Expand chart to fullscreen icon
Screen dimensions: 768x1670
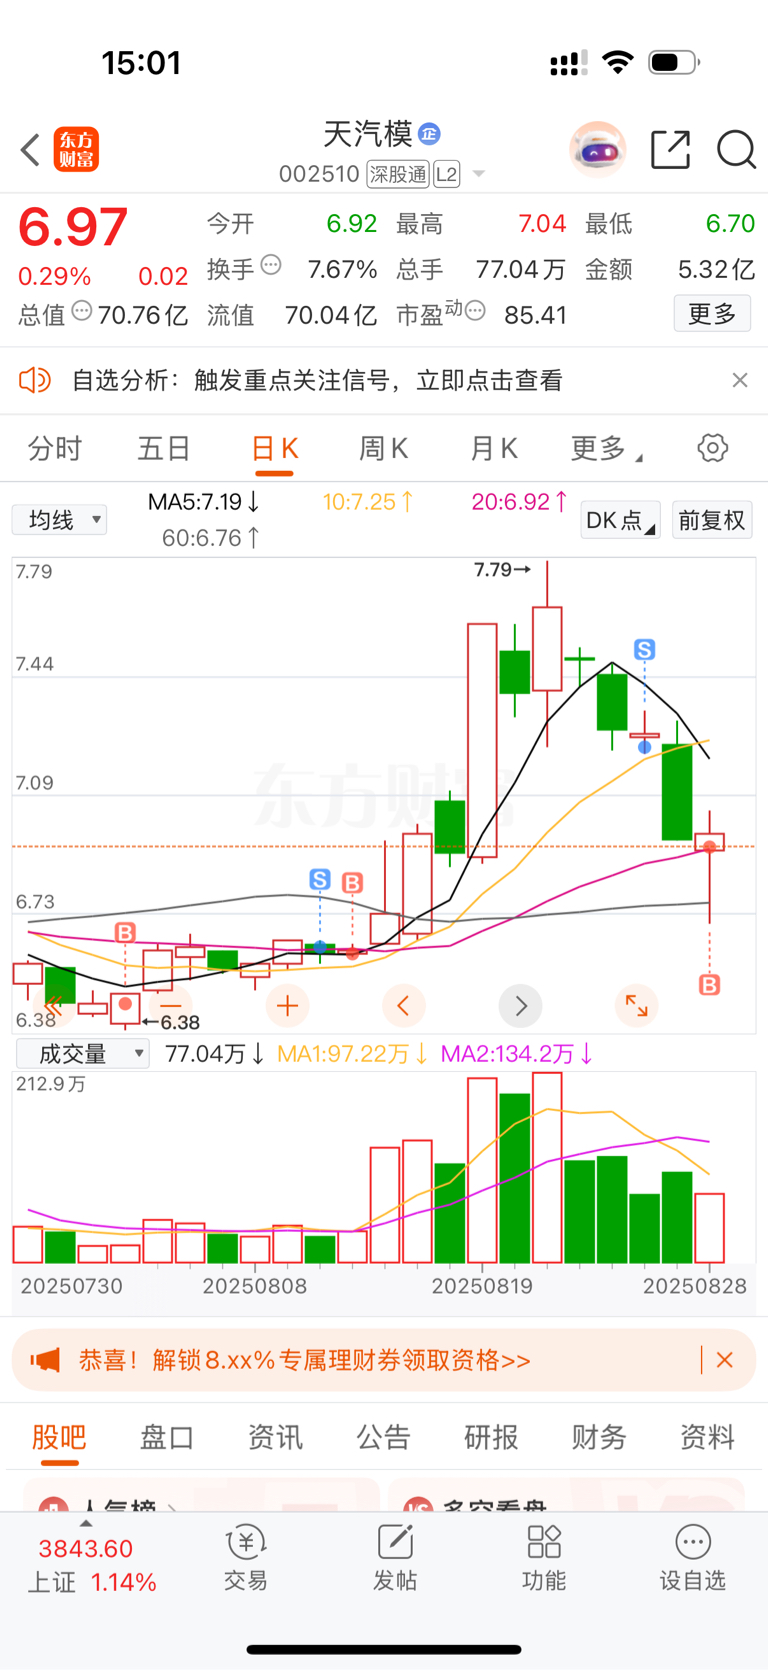point(637,1006)
